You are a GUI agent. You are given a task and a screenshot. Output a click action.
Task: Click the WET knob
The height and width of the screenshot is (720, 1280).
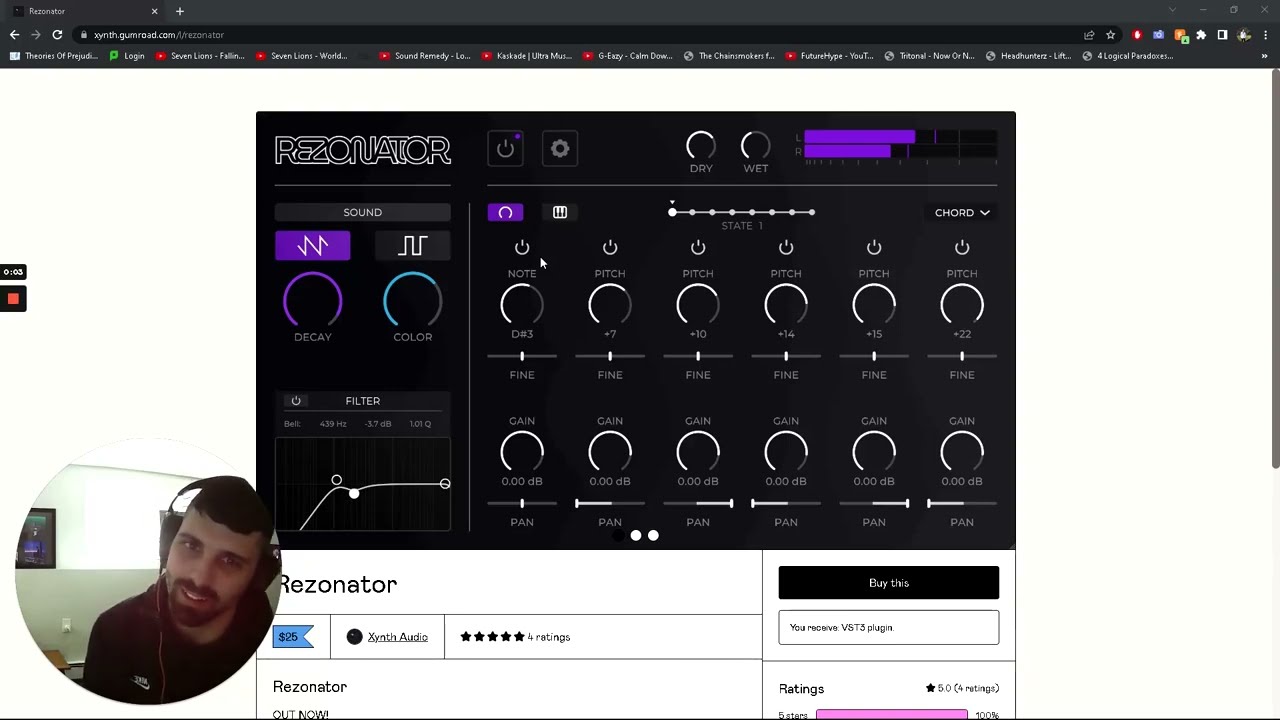point(756,146)
